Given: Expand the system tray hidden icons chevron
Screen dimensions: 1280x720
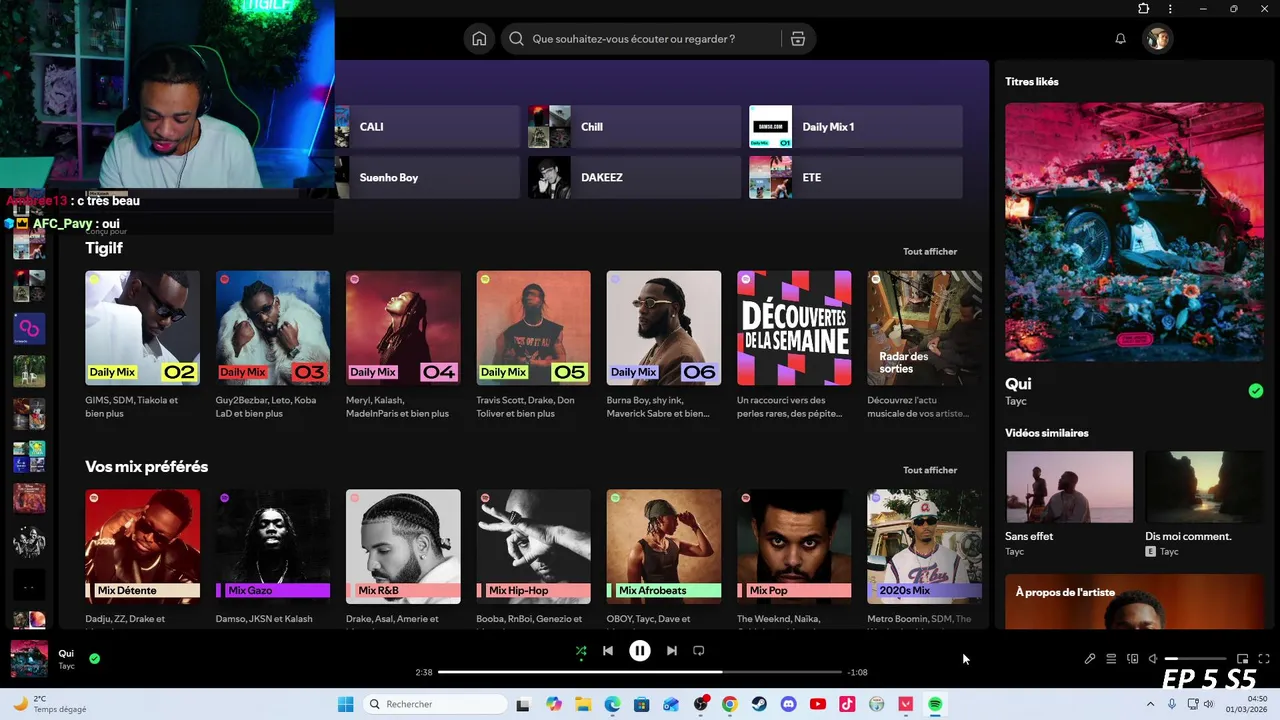Looking at the screenshot, I should [1150, 704].
